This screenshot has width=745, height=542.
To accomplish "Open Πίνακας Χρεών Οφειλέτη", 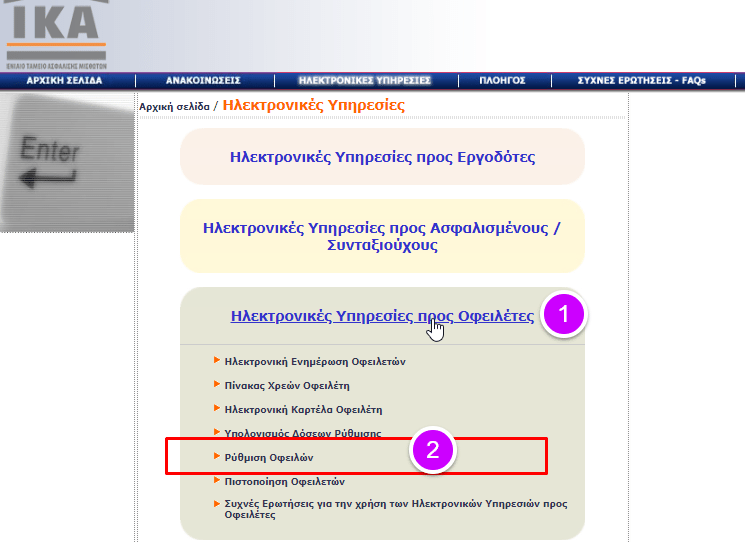I will click(x=287, y=386).
